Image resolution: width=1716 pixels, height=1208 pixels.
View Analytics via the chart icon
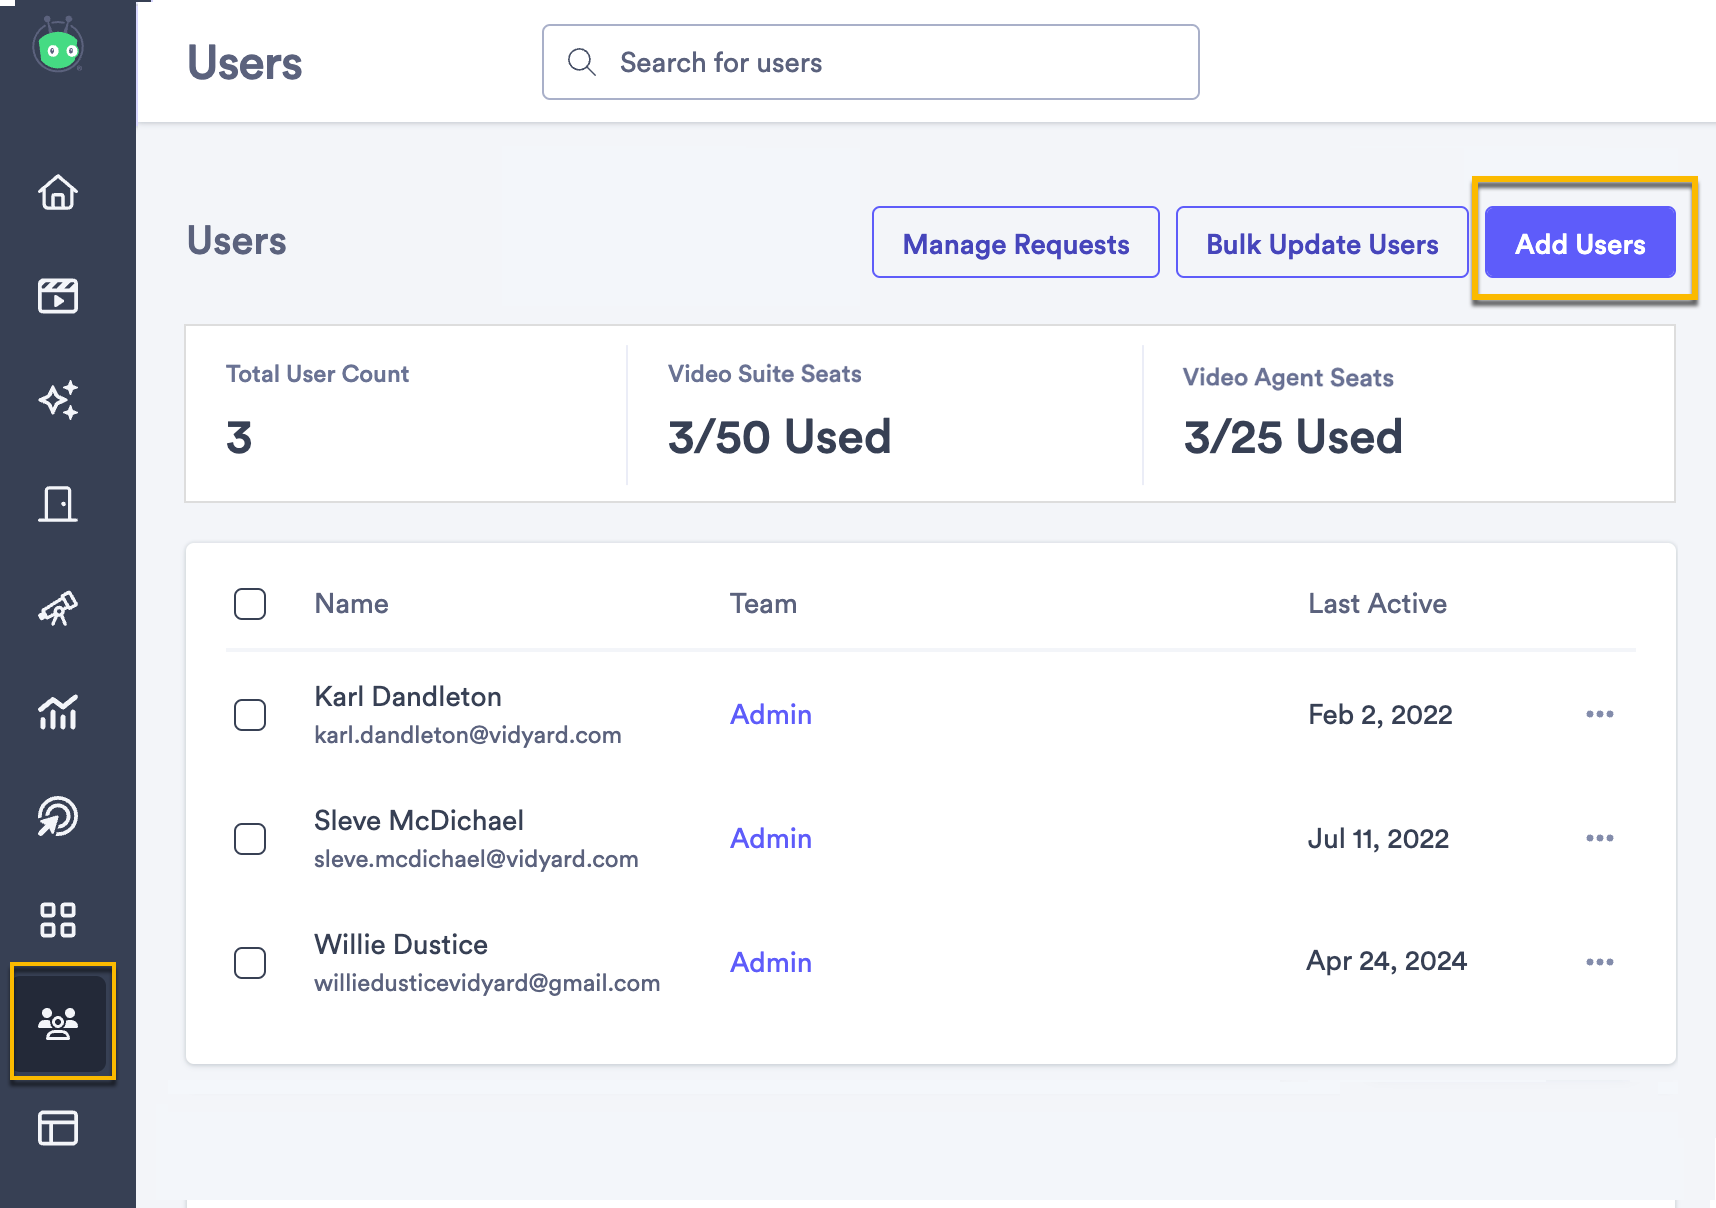[x=59, y=714]
